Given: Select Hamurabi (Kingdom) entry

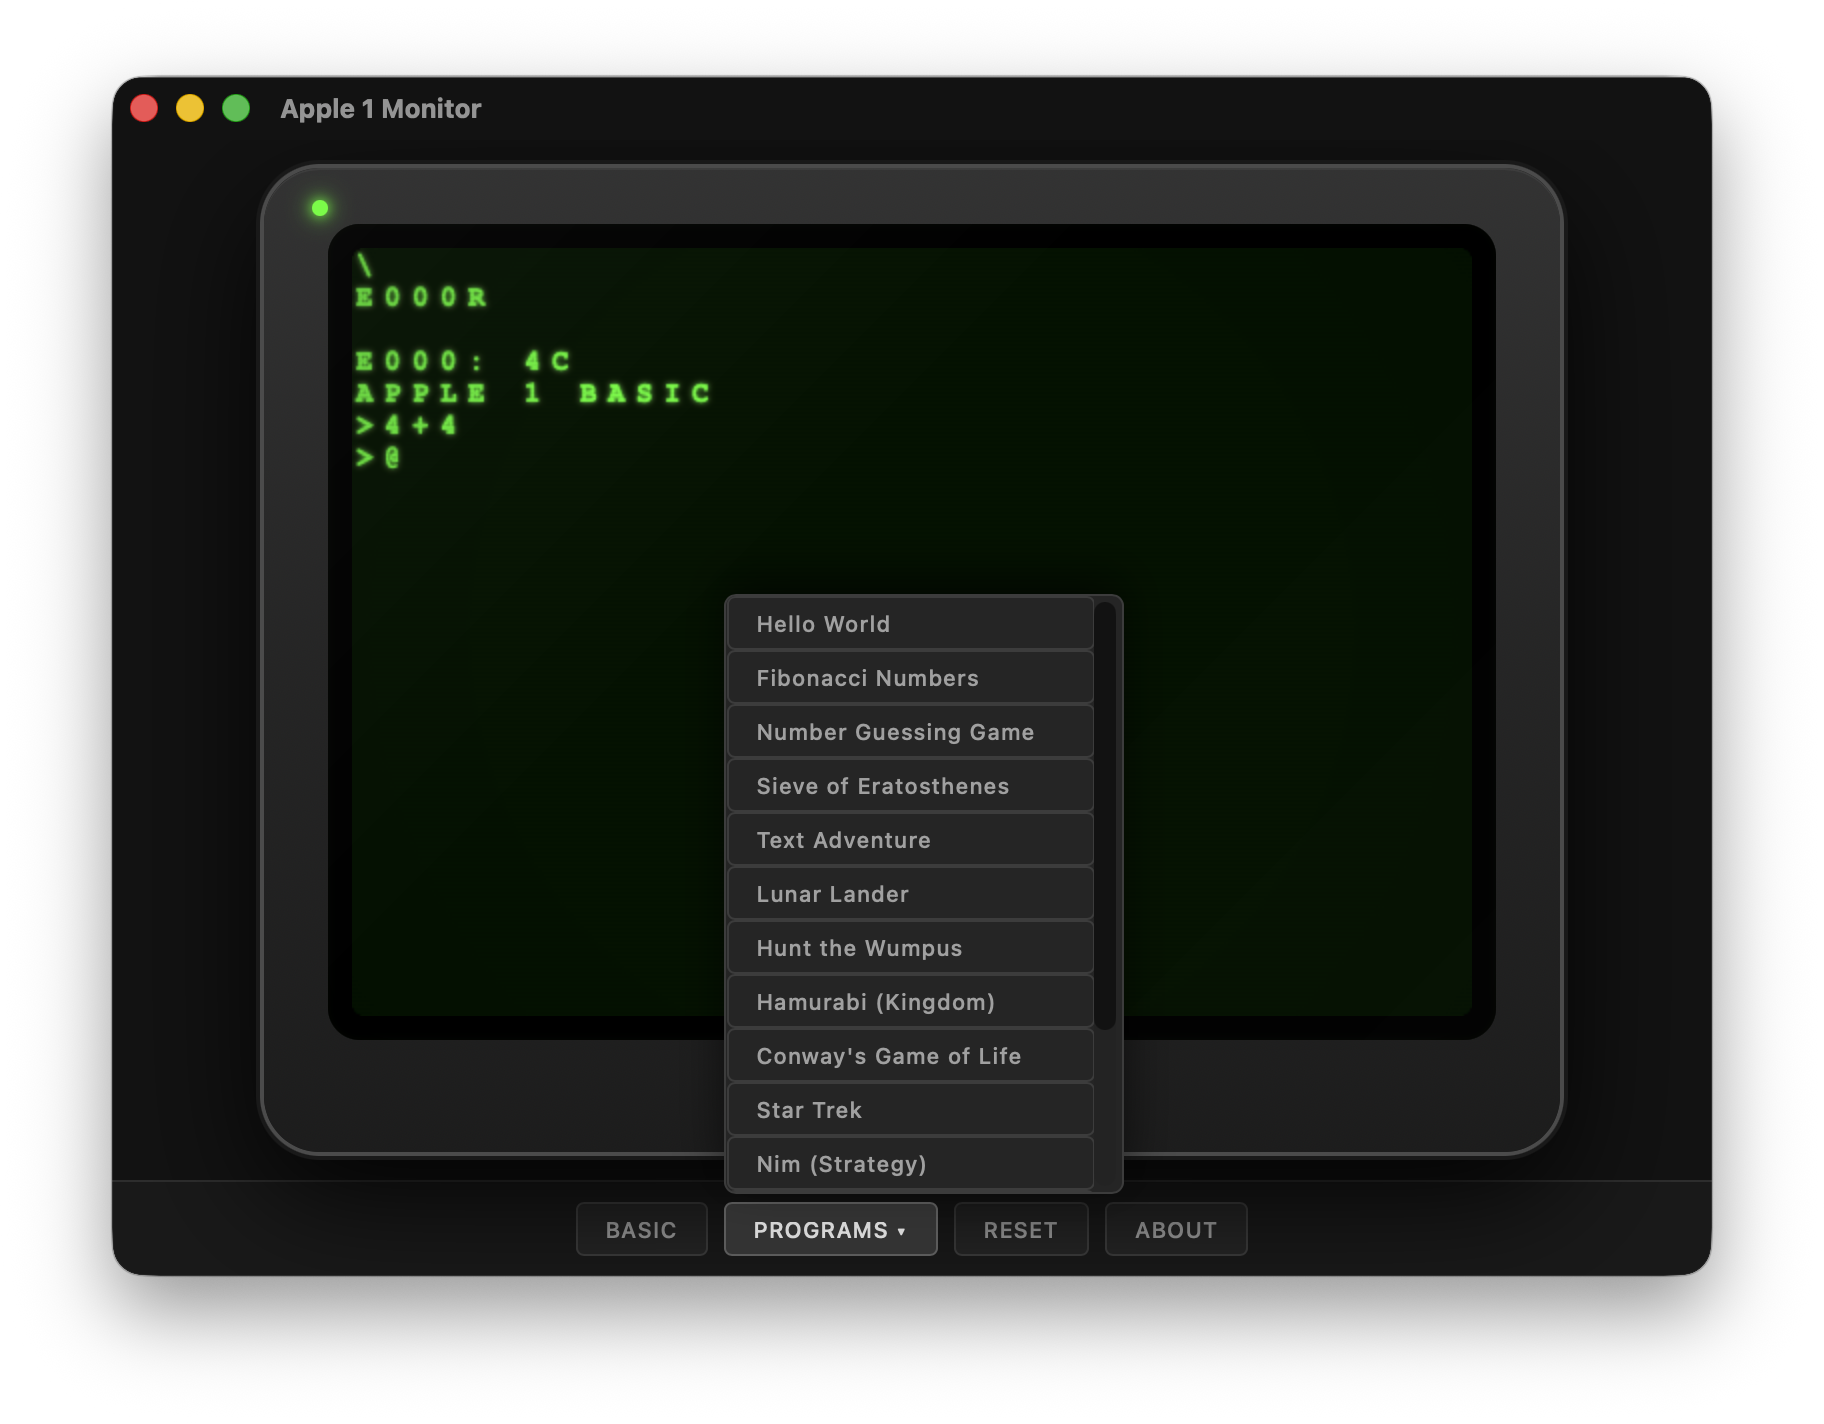Looking at the screenshot, I should pos(910,1002).
